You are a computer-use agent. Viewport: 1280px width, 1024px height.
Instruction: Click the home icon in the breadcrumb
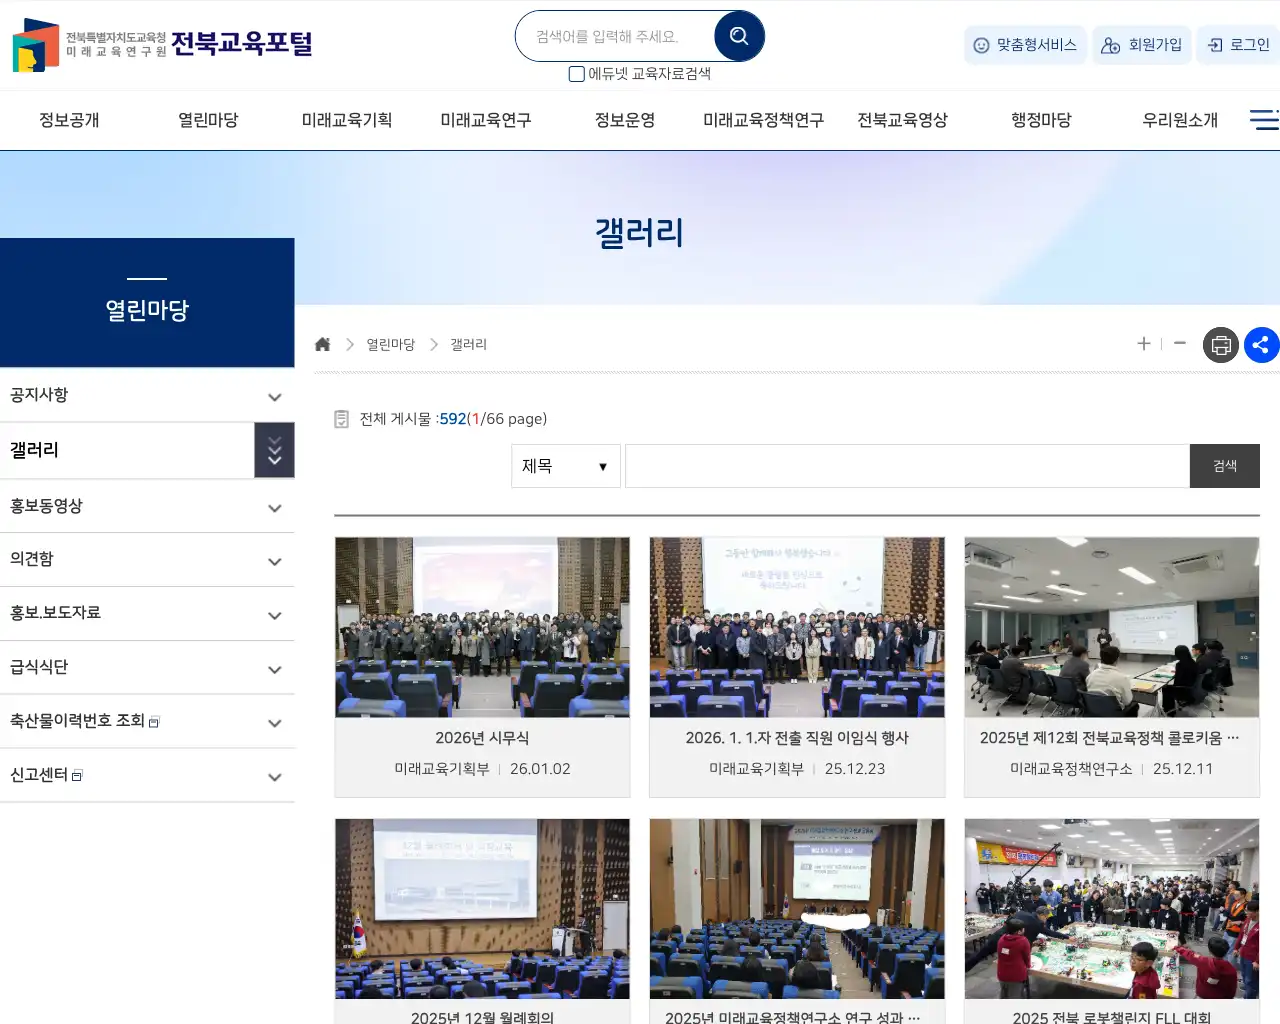[x=322, y=343]
